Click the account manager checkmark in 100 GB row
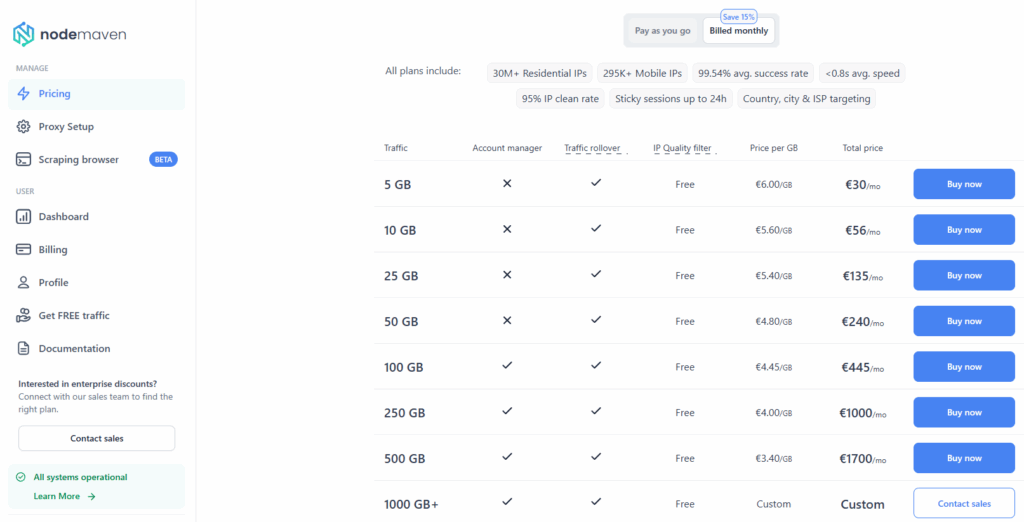The image size is (1024, 522). click(507, 366)
